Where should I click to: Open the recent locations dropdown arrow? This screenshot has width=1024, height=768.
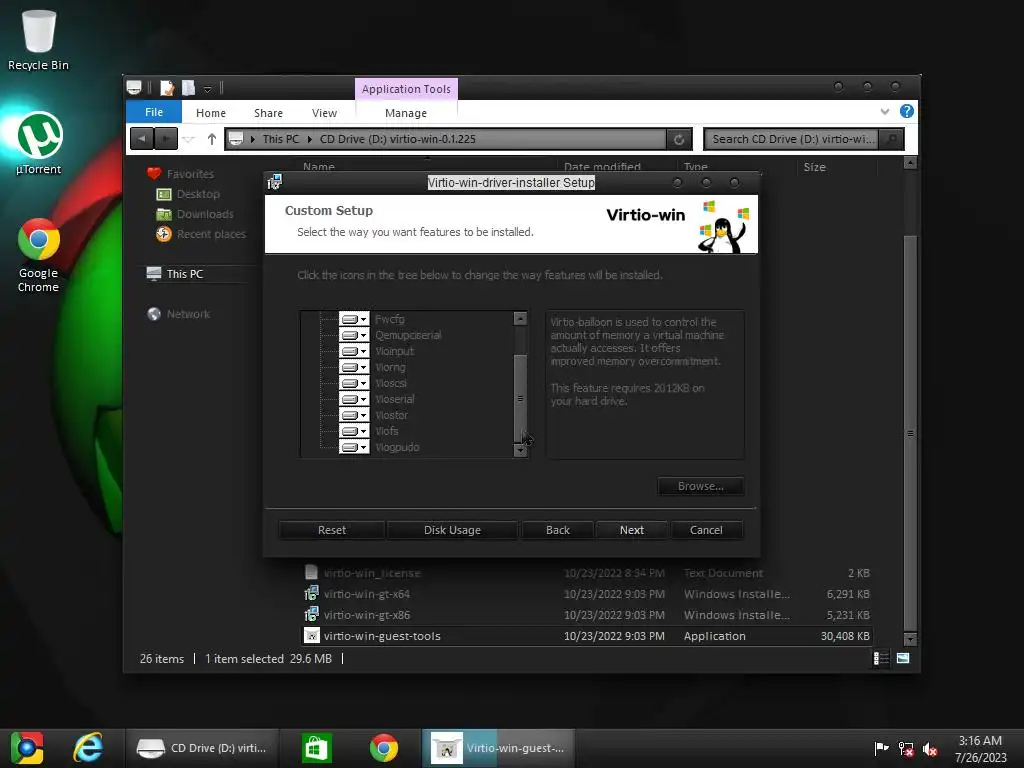(x=189, y=139)
